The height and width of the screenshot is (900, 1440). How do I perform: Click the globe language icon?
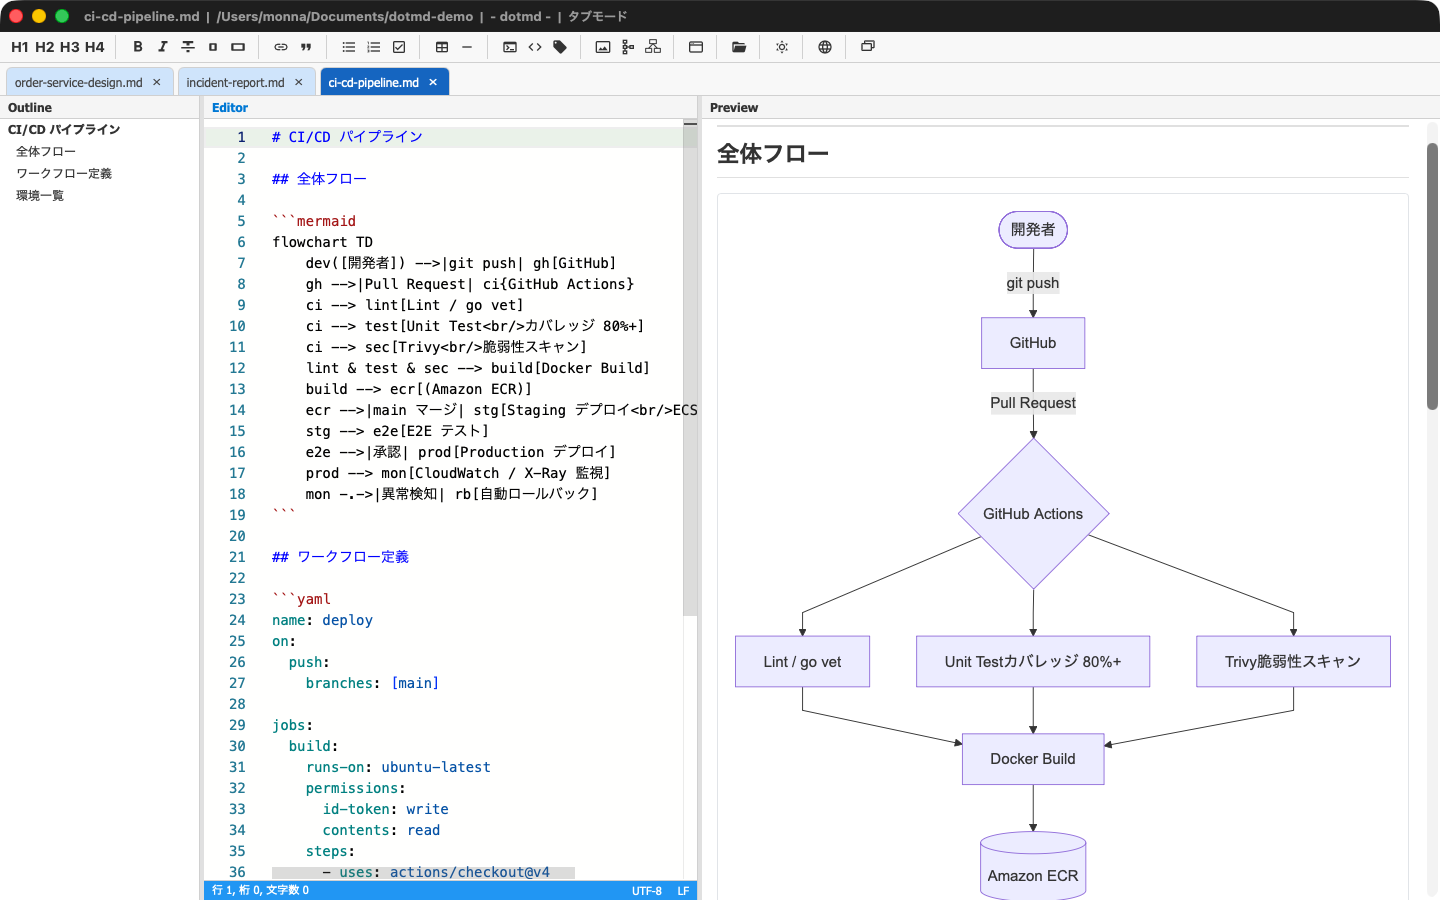click(x=825, y=47)
